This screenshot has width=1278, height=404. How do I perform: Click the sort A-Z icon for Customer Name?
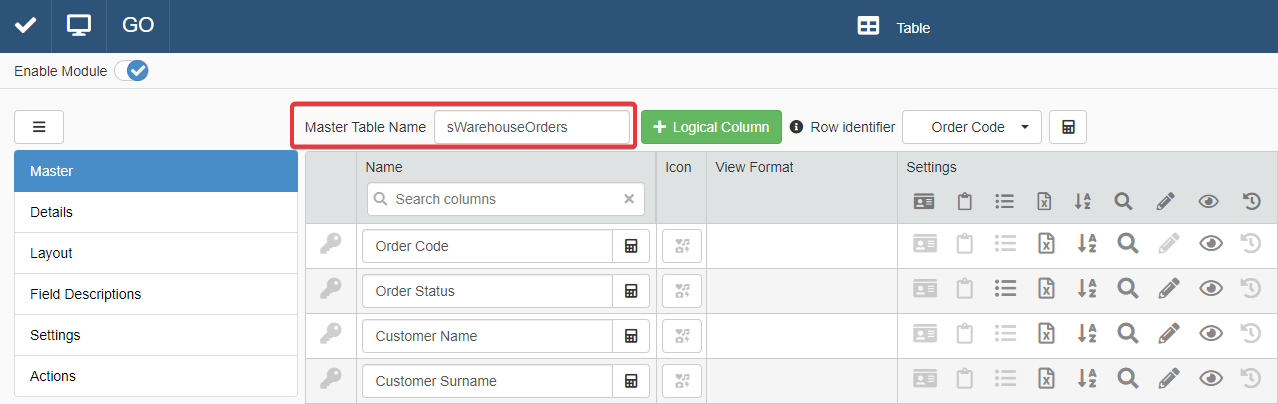[x=1084, y=336]
